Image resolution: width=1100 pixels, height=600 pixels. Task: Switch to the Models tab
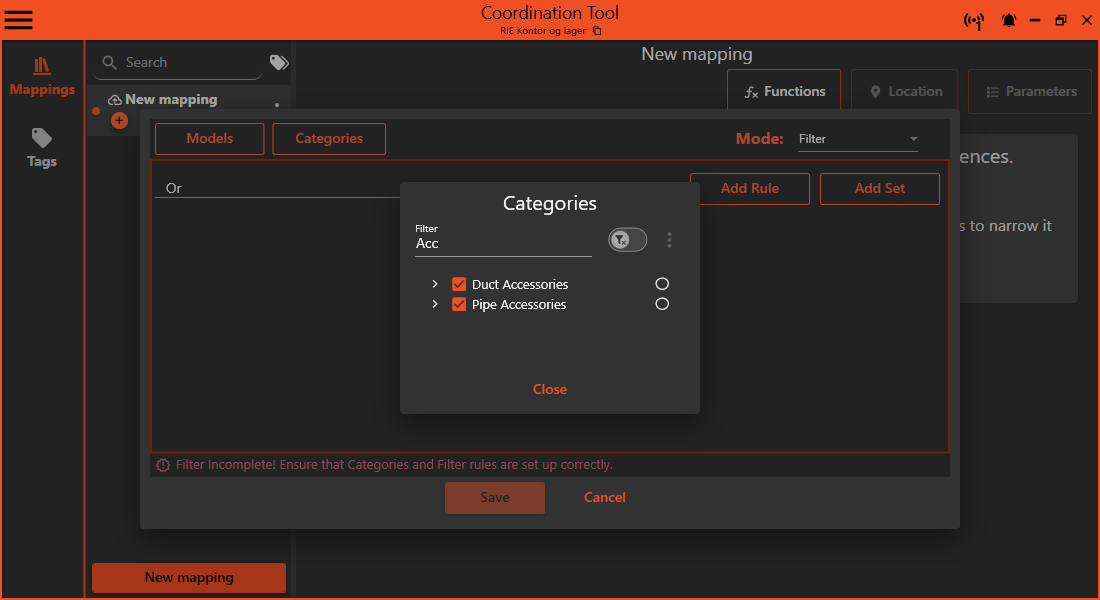209,139
